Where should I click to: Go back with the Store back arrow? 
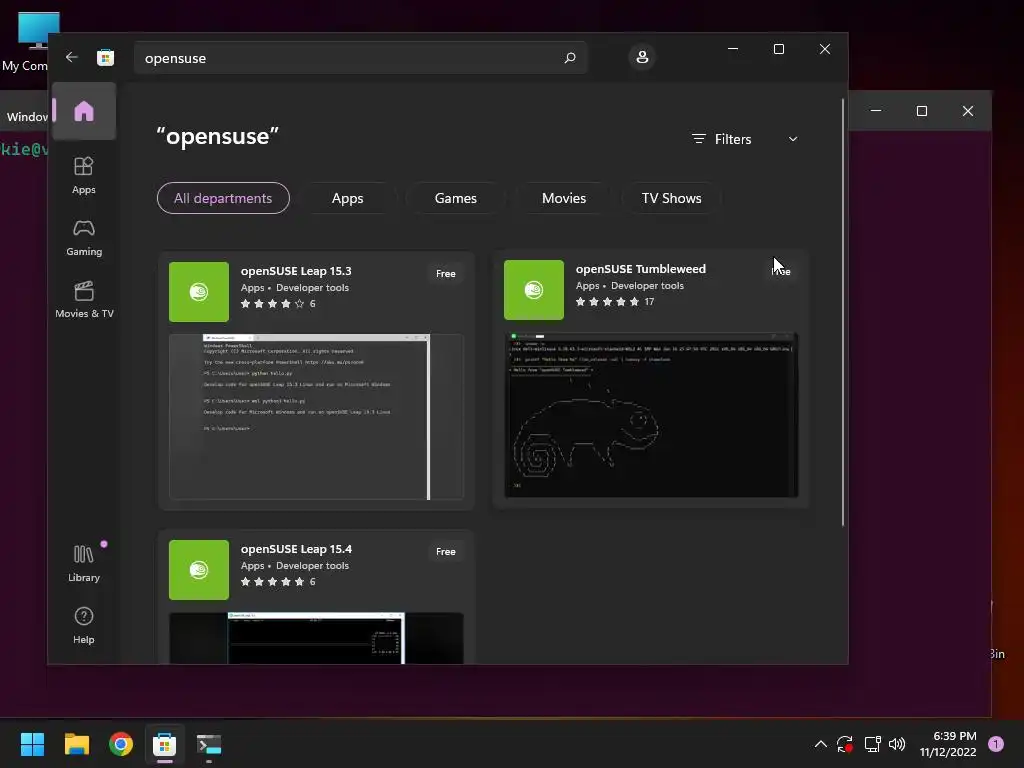[x=72, y=57]
